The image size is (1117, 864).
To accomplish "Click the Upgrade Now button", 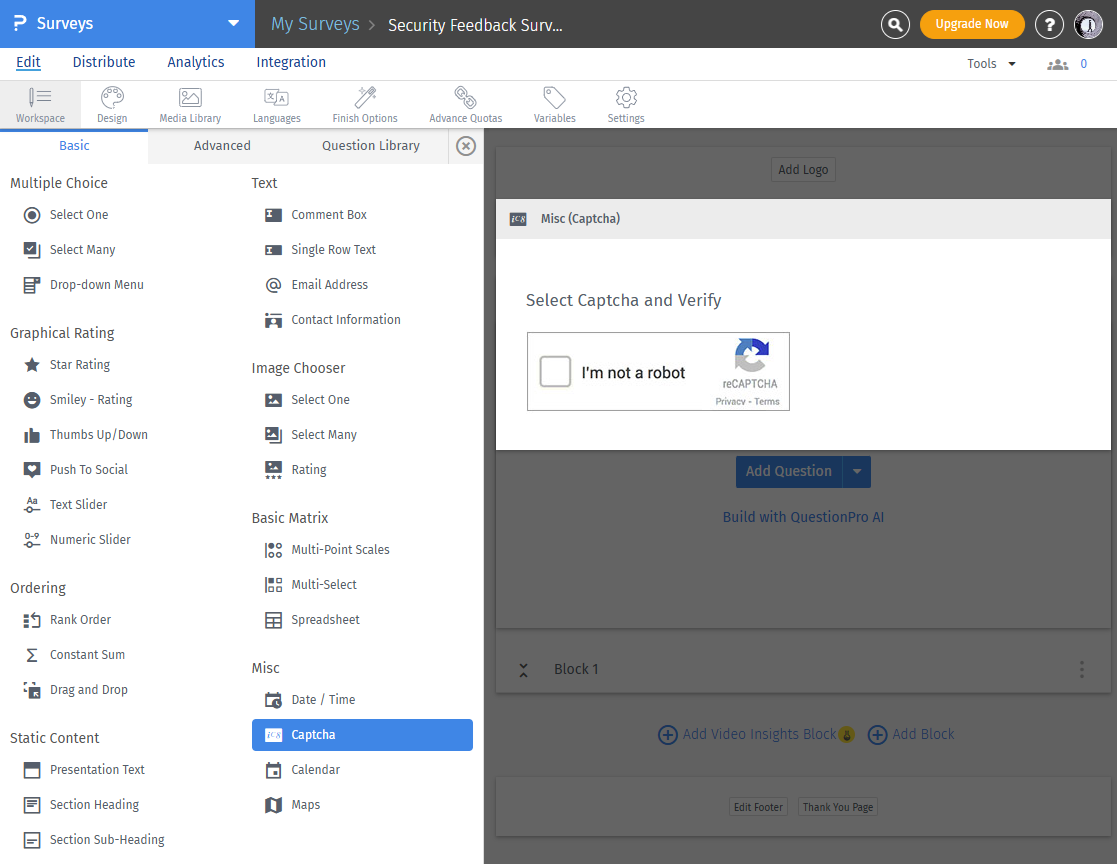I will pos(972,24).
